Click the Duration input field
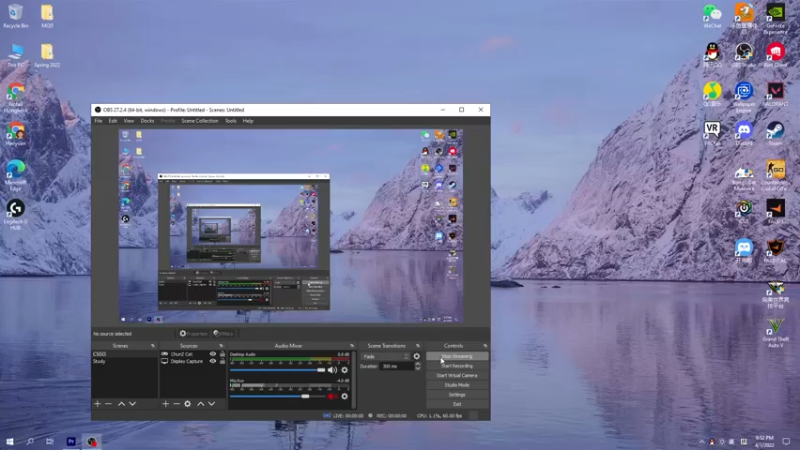The height and width of the screenshot is (450, 800). click(x=397, y=366)
